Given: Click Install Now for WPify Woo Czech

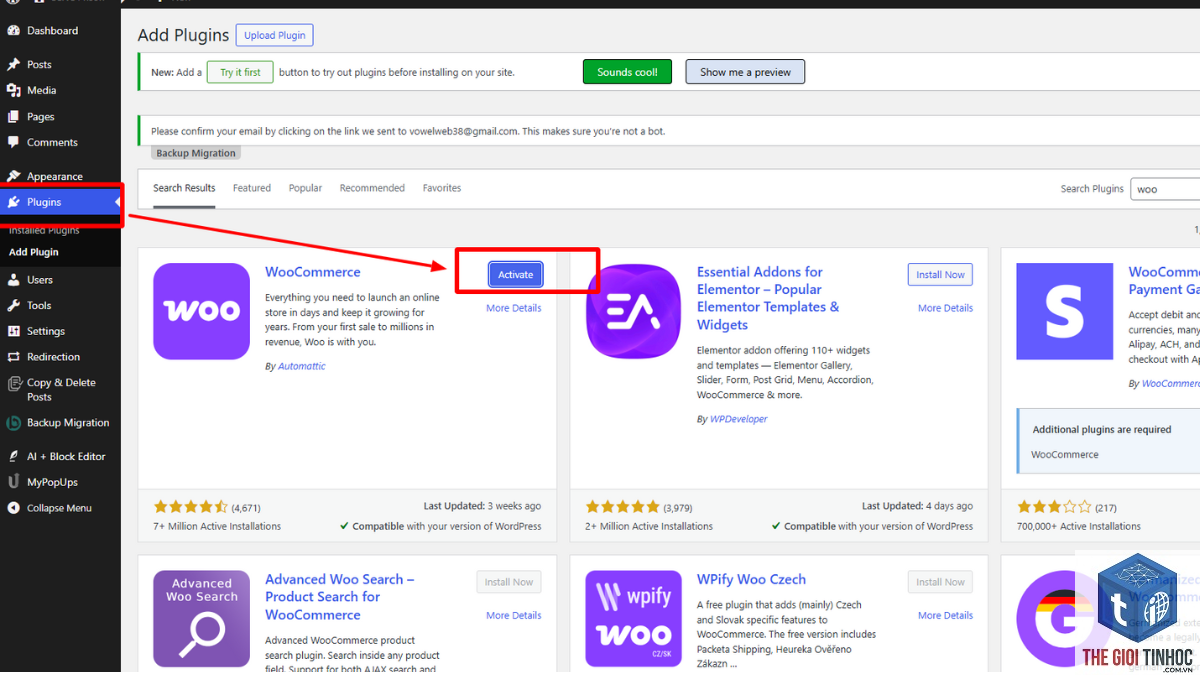Looking at the screenshot, I should (940, 582).
